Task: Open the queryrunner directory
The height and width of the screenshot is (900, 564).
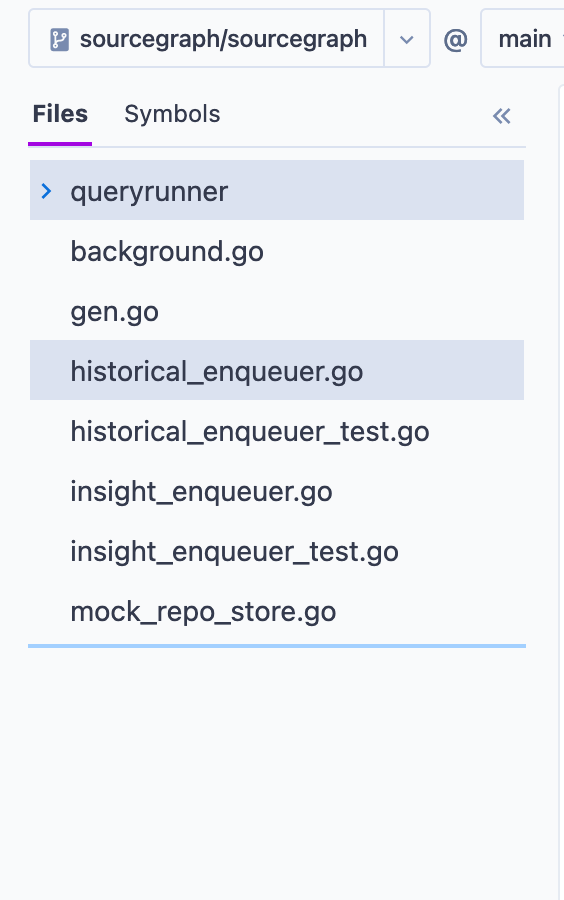Action: pos(277,191)
